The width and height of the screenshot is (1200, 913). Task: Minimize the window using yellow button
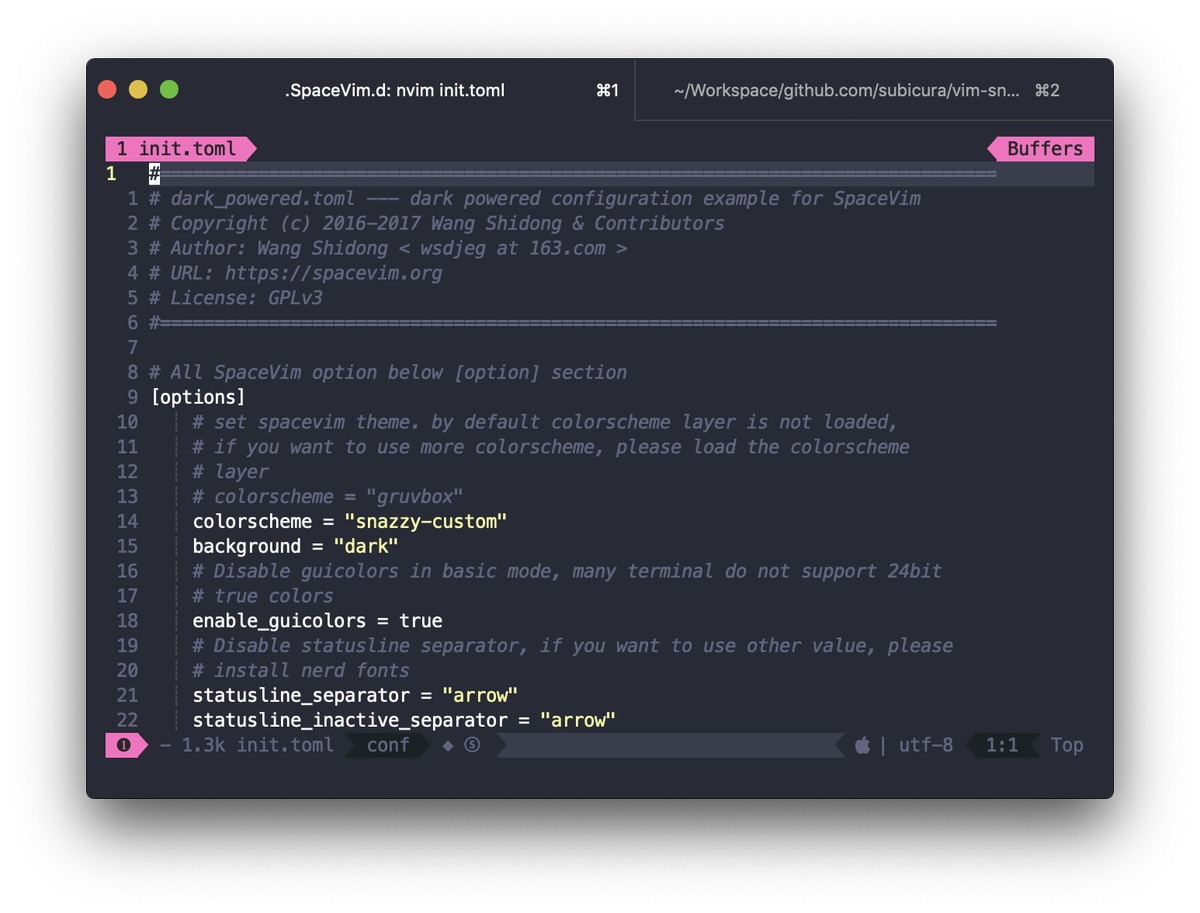138,90
